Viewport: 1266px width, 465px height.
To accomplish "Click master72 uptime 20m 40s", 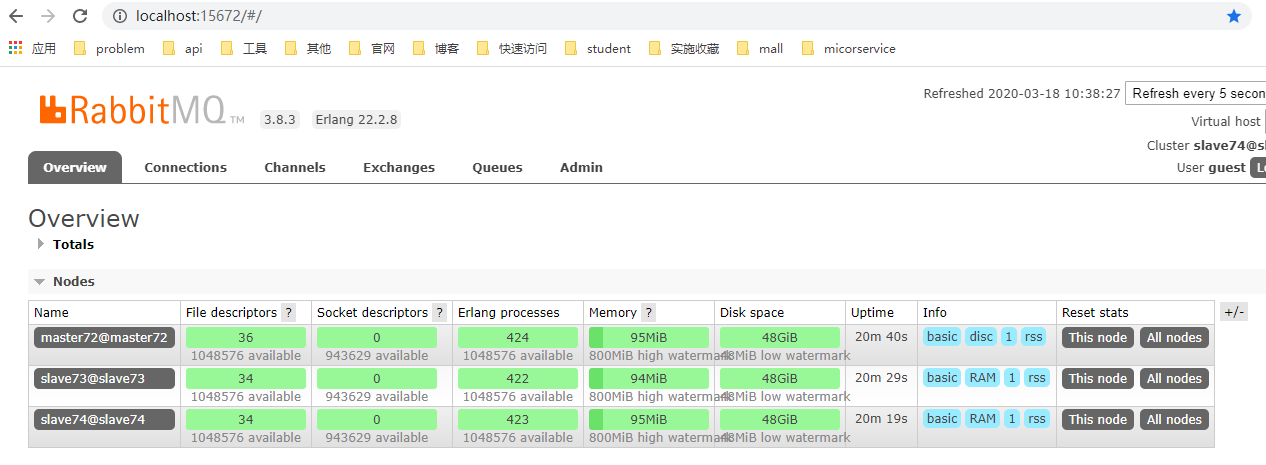I will click(879, 337).
